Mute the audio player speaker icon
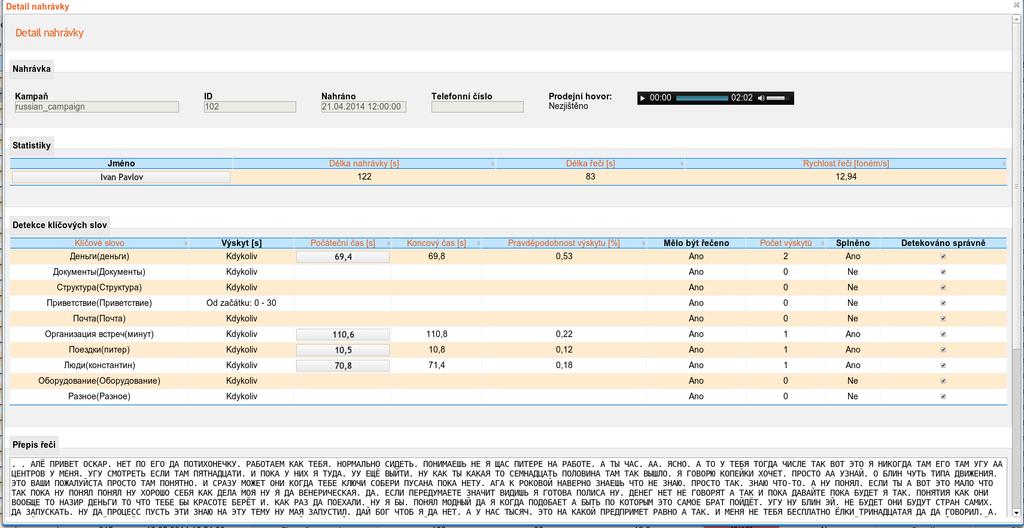Image resolution: width=1024 pixels, height=528 pixels. coord(761,98)
